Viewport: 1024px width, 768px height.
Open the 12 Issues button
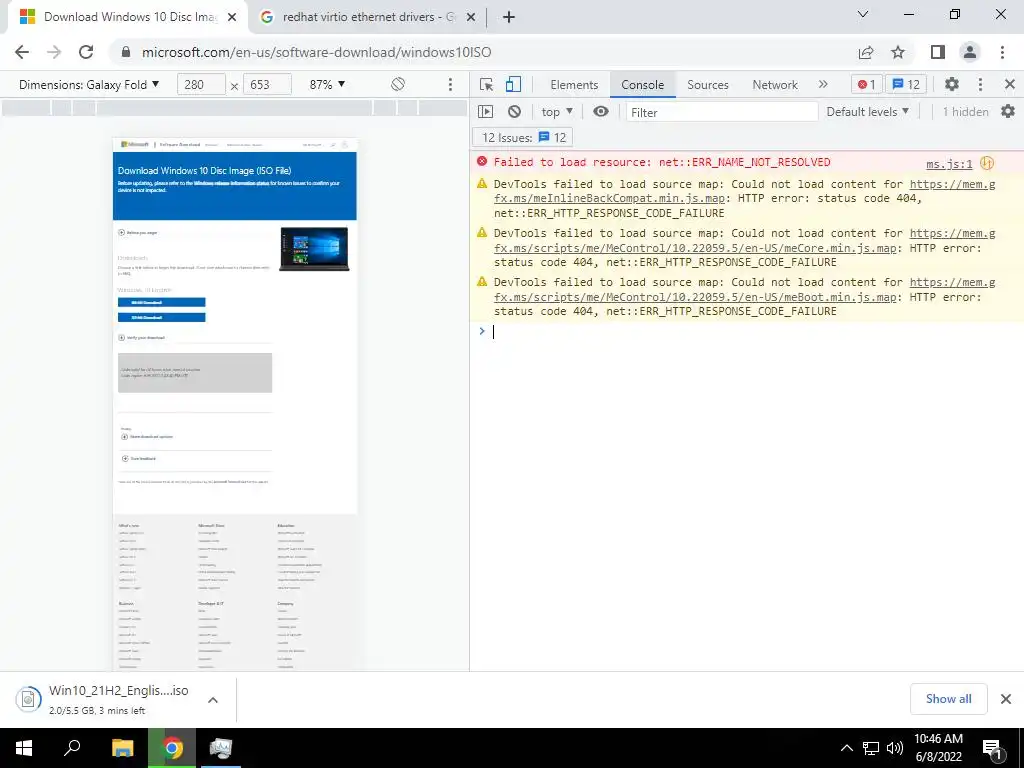click(522, 137)
